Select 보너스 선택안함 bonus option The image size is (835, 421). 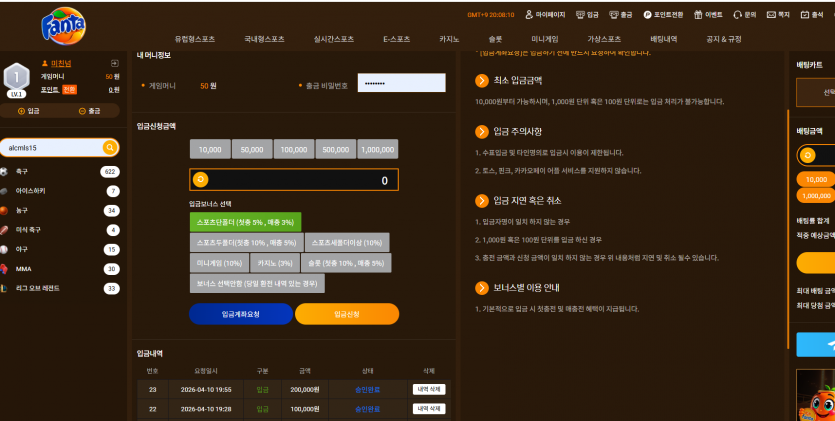[257, 283]
